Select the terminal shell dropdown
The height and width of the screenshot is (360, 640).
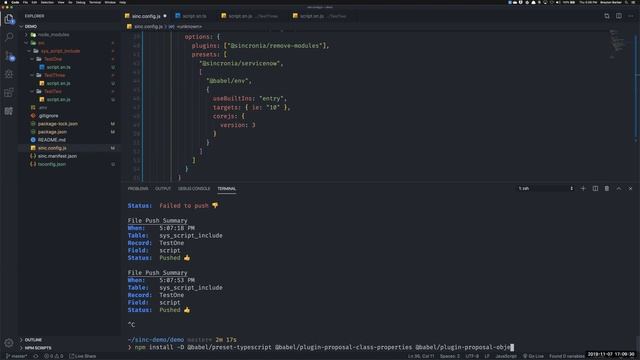546,189
